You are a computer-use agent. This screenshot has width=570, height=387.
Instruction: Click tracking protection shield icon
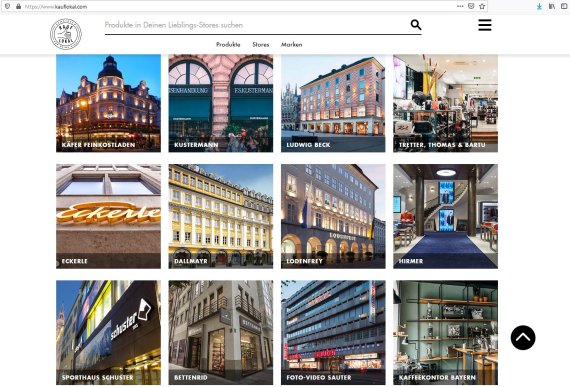click(x=7, y=6)
